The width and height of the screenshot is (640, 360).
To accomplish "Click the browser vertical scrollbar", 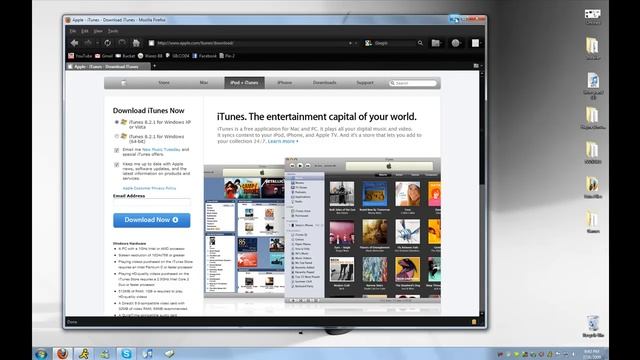I will (482, 193).
